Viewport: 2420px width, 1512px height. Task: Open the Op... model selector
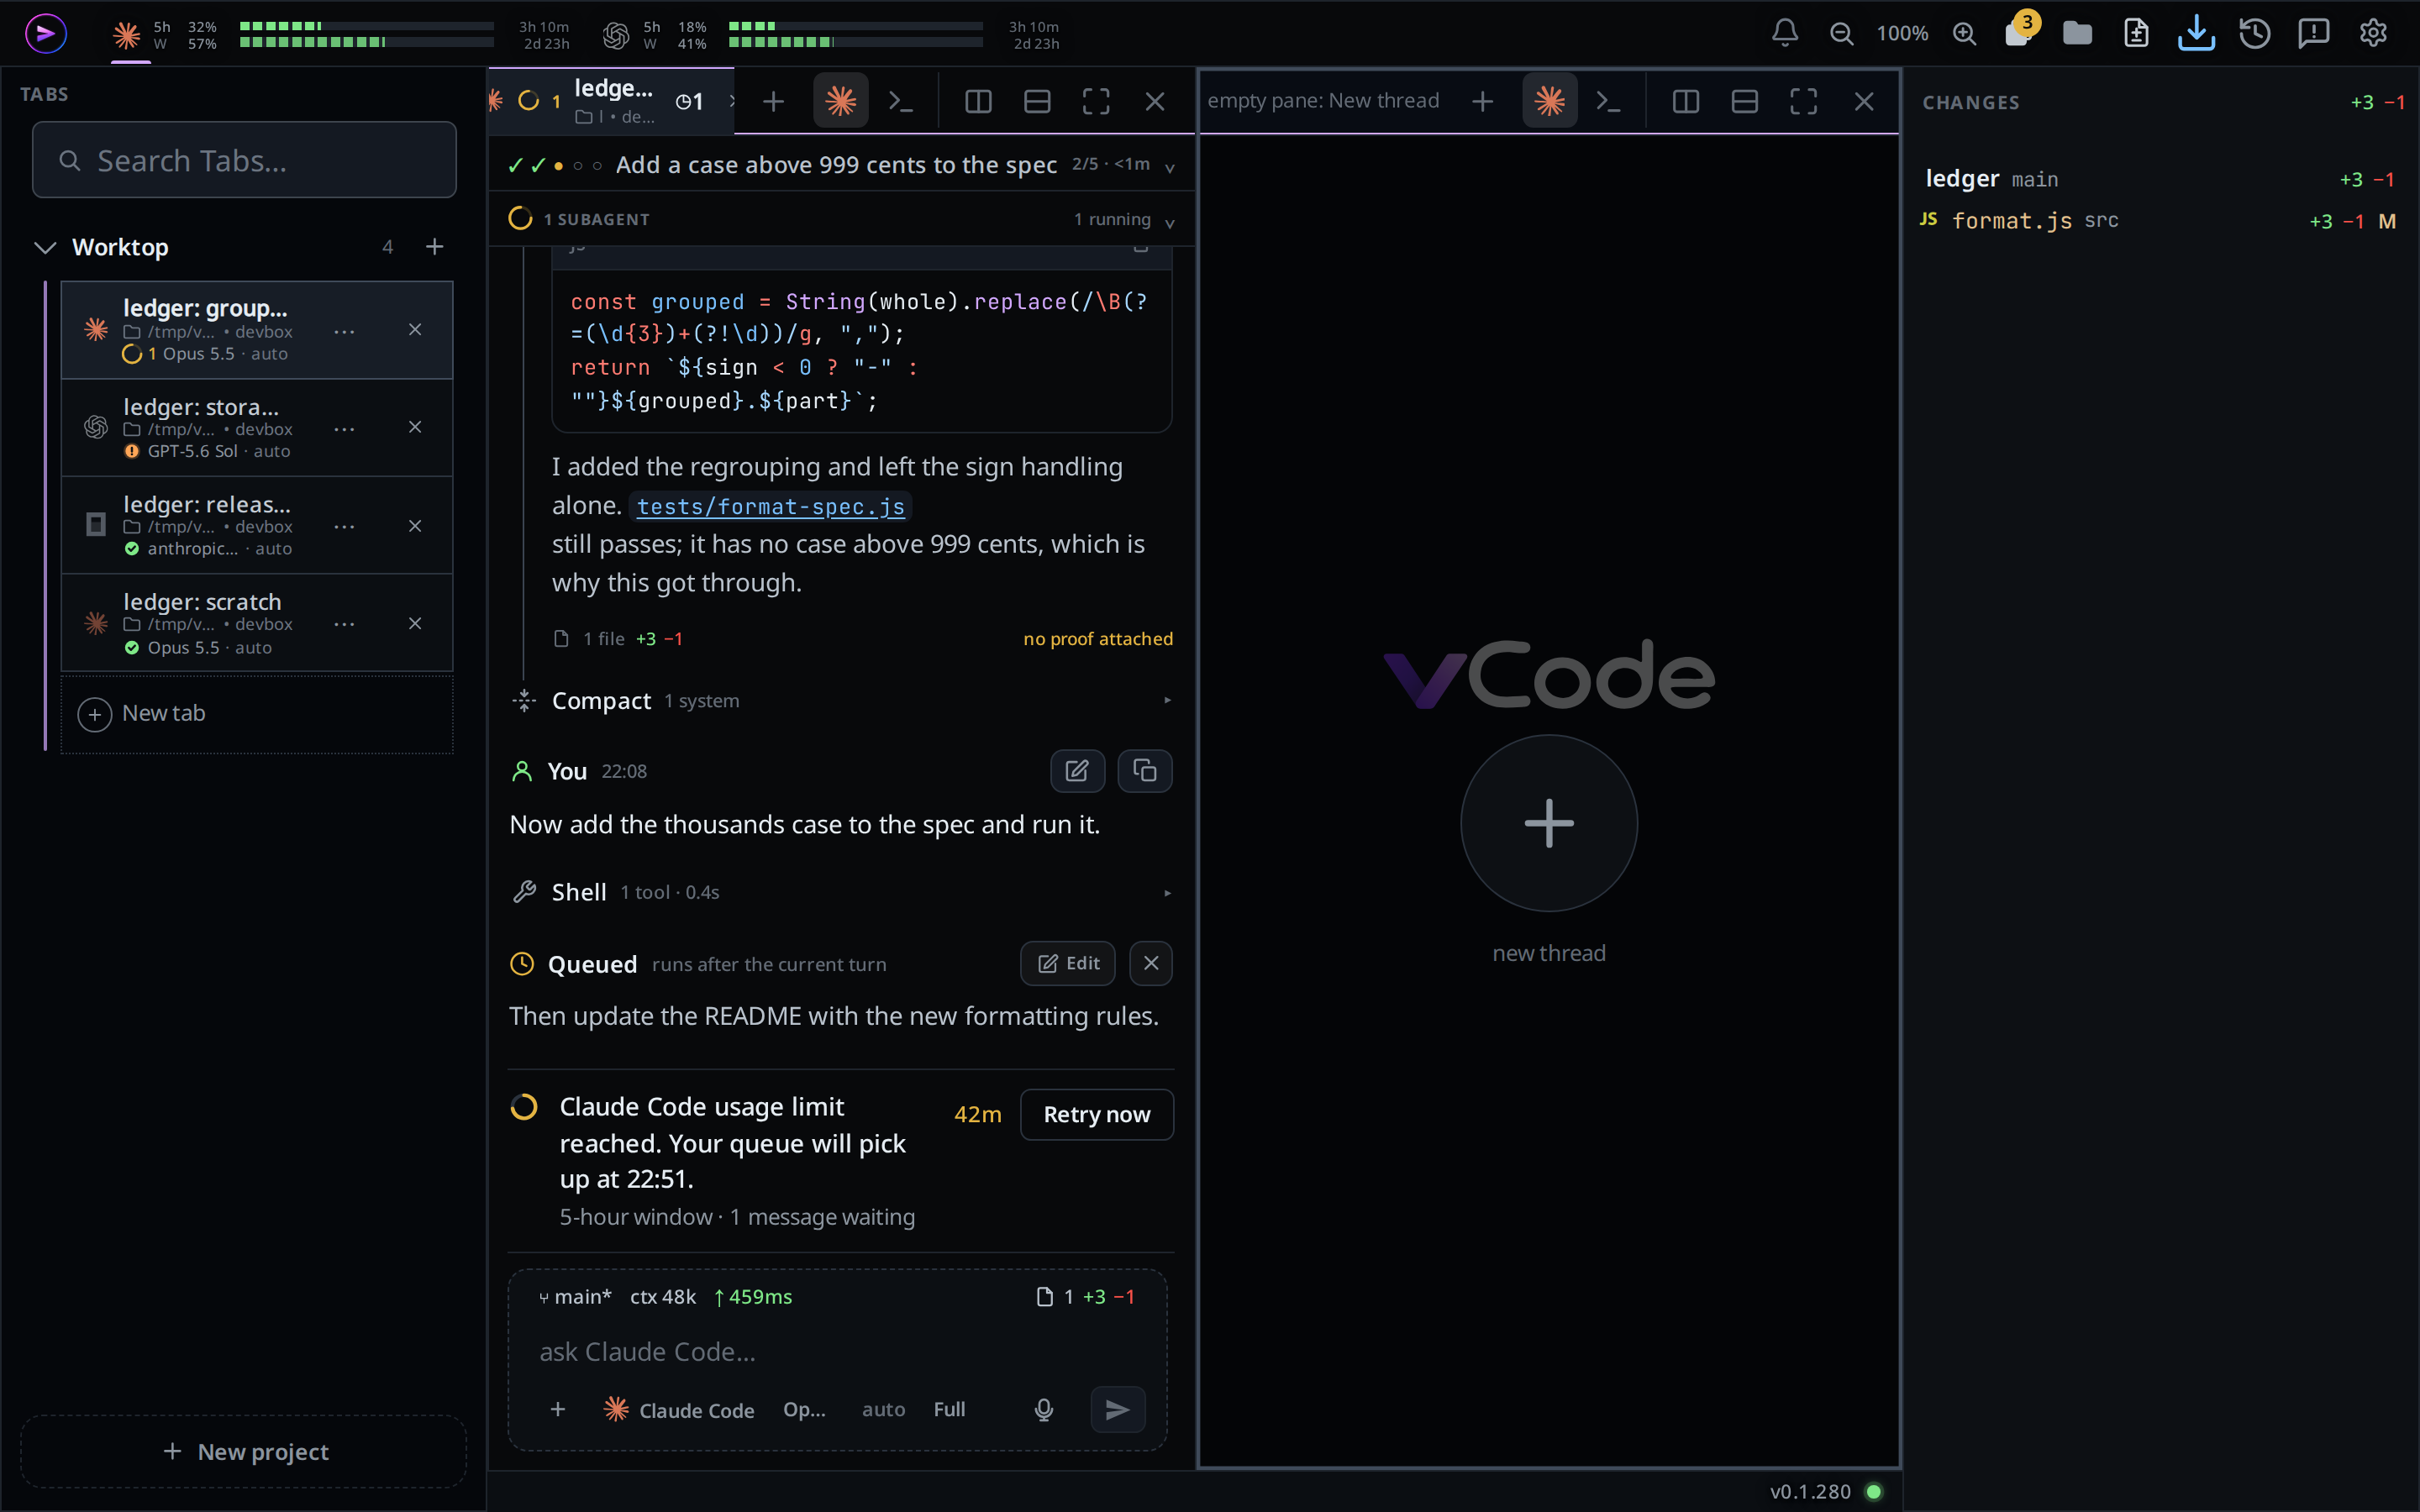[x=804, y=1409]
